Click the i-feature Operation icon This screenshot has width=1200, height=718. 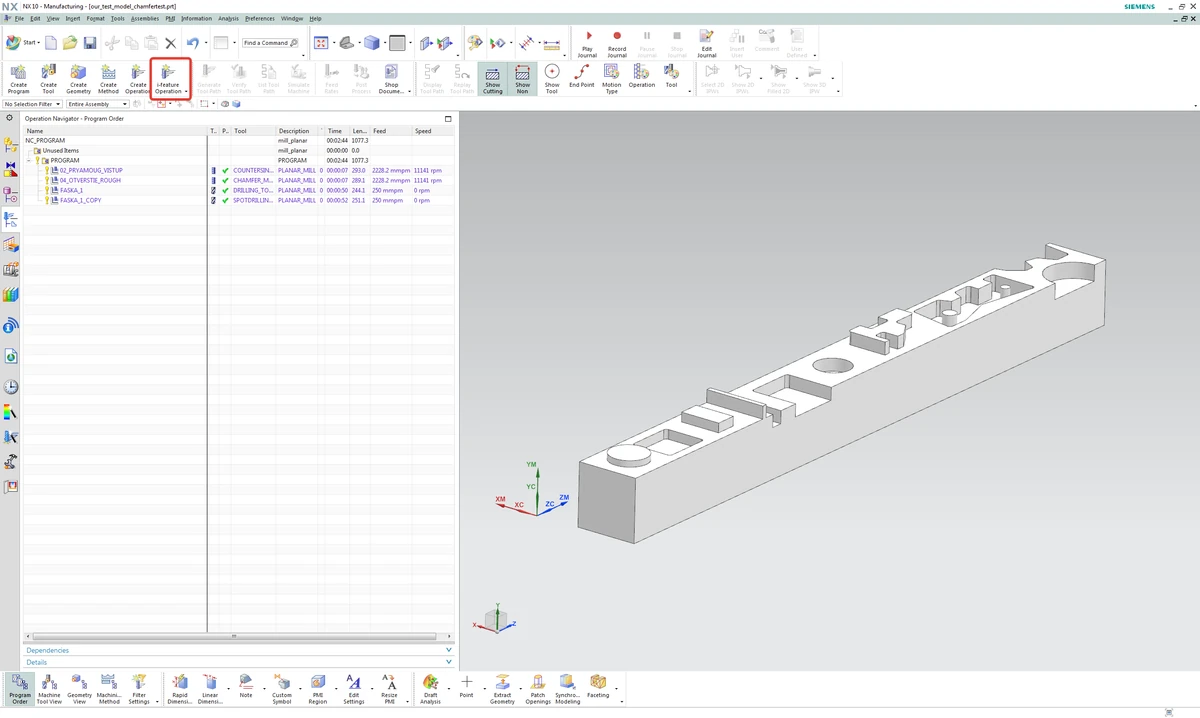coord(168,78)
